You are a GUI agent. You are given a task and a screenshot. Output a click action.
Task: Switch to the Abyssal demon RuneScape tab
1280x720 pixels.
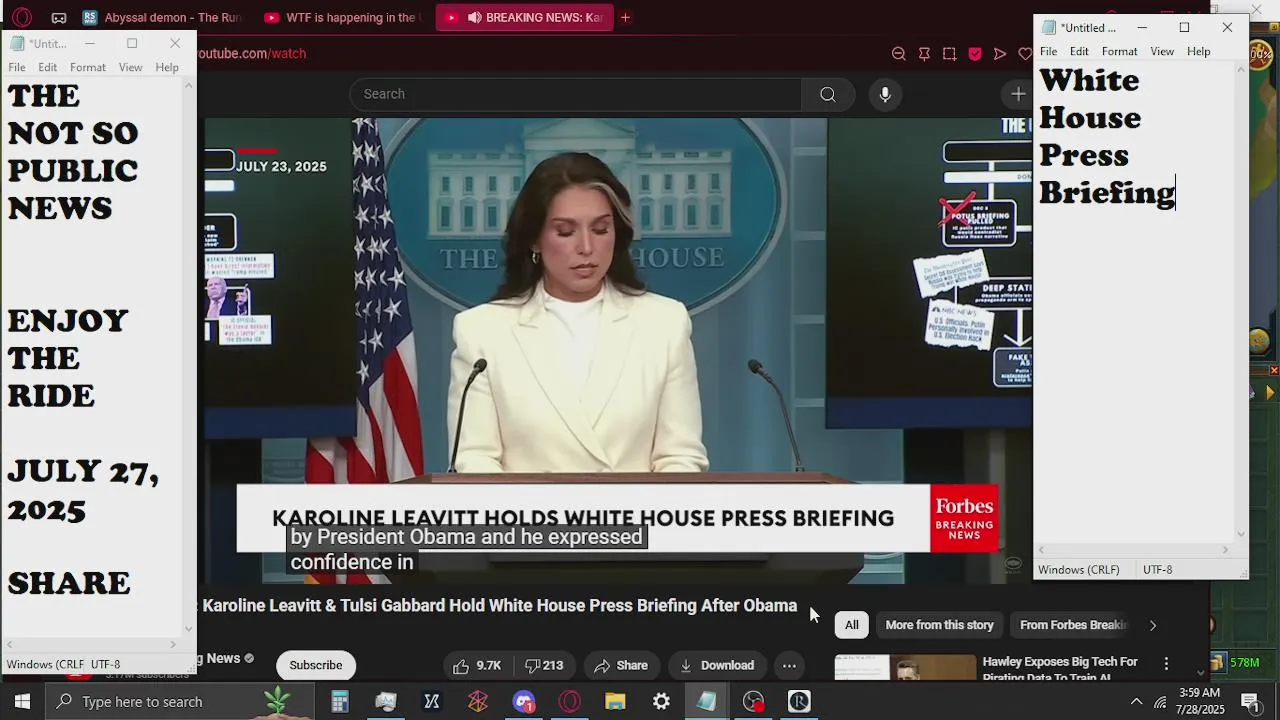[x=162, y=17]
